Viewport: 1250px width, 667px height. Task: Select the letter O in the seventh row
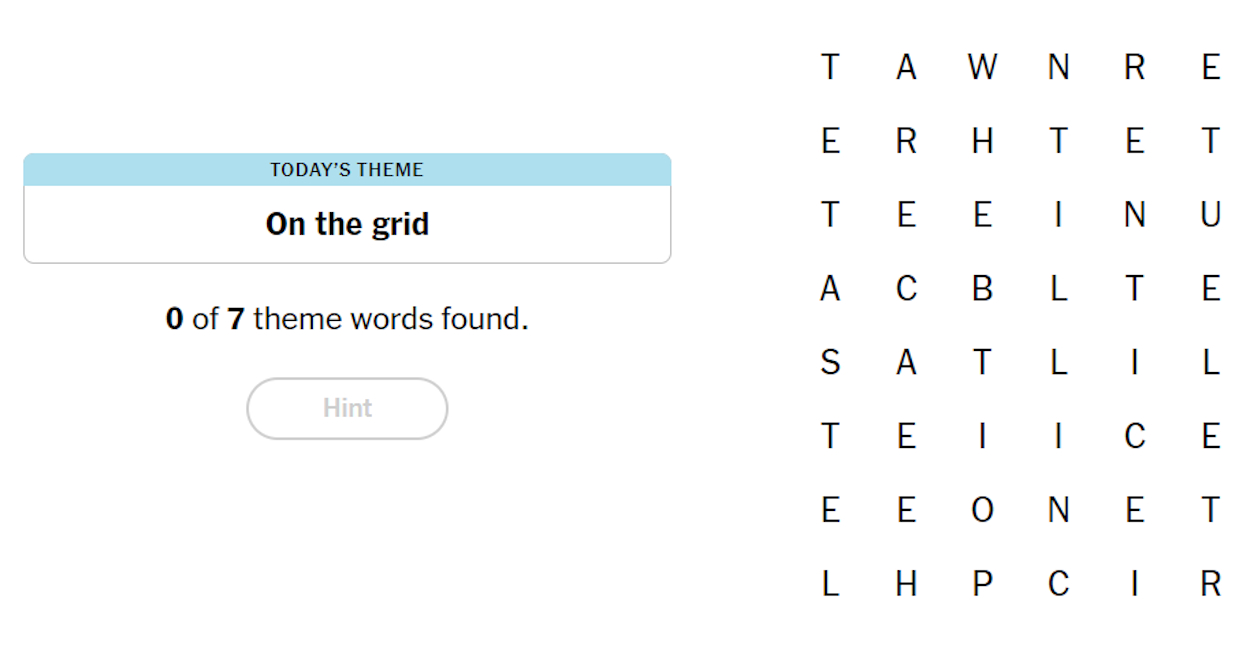coord(982,509)
